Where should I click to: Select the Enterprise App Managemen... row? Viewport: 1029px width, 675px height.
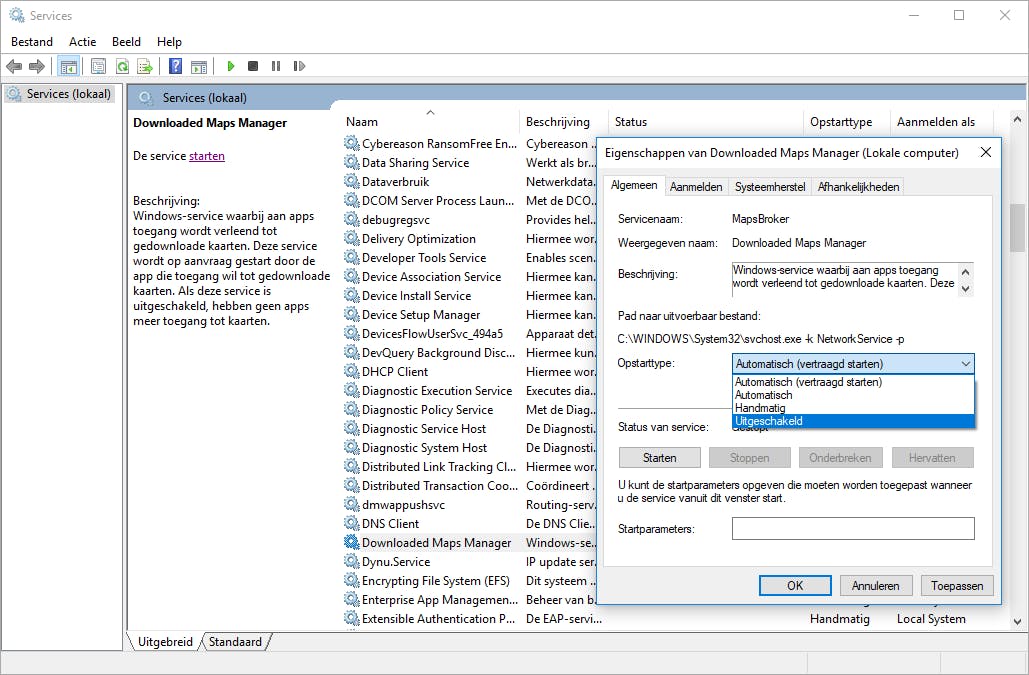(x=430, y=600)
